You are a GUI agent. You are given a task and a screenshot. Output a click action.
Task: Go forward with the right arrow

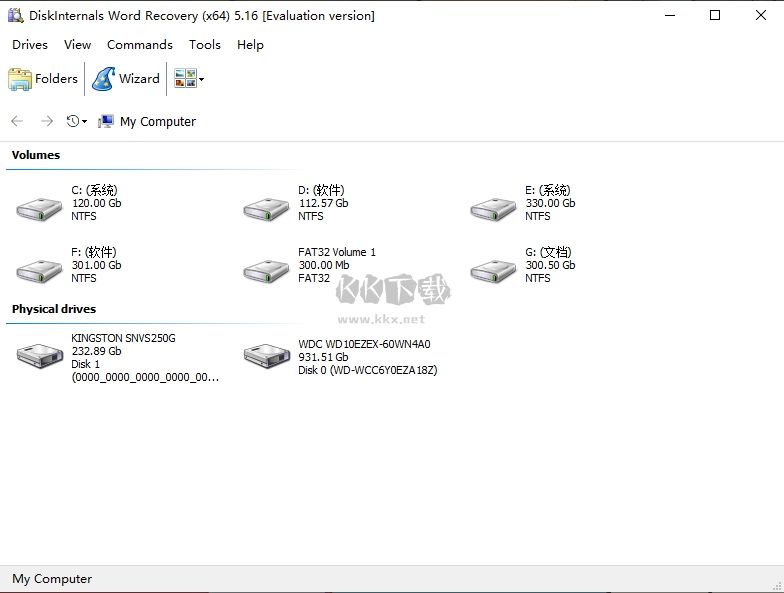pyautogui.click(x=46, y=121)
